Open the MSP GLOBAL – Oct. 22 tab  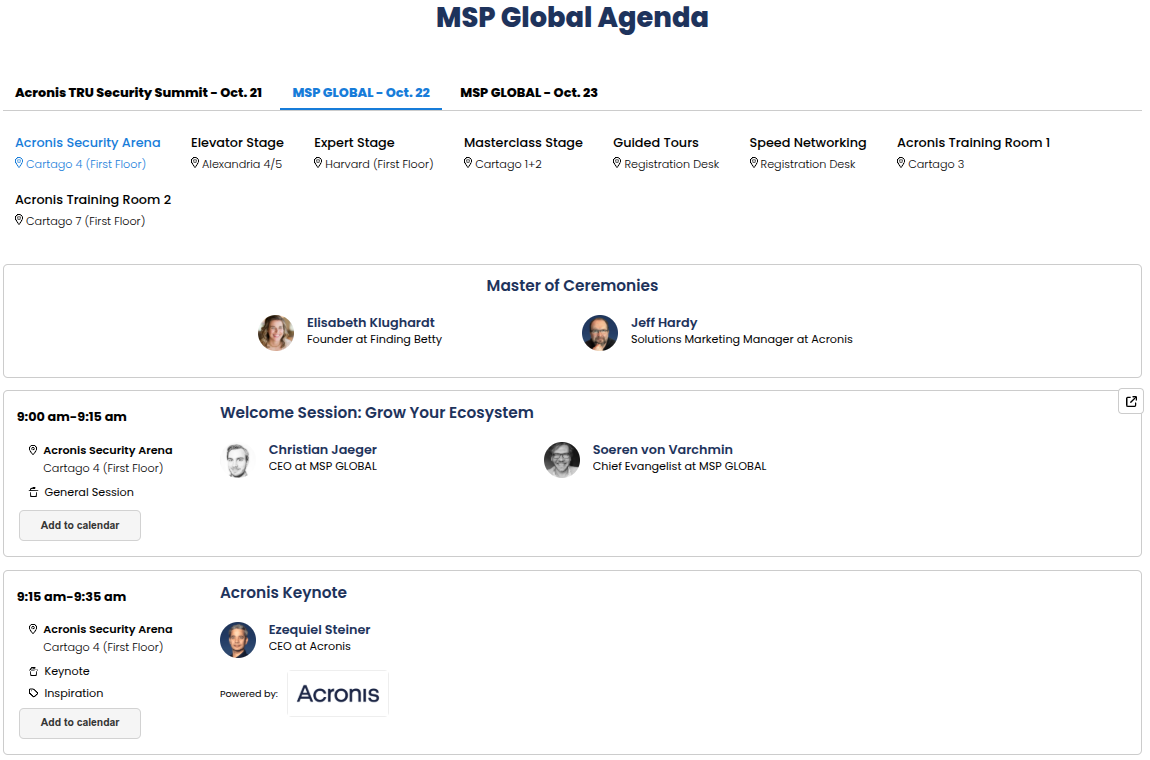(x=361, y=93)
